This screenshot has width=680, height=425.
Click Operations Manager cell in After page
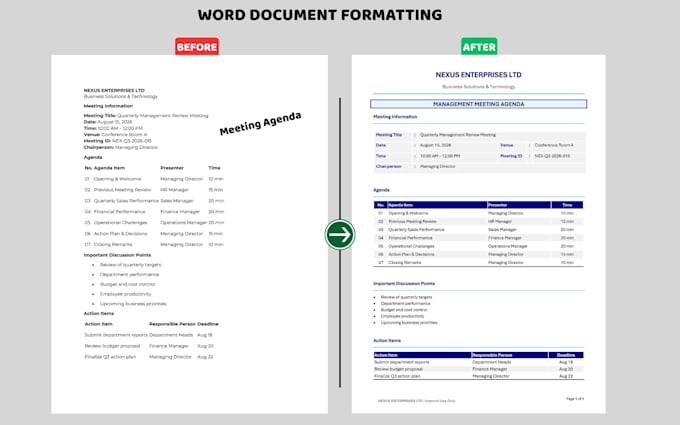pos(507,246)
